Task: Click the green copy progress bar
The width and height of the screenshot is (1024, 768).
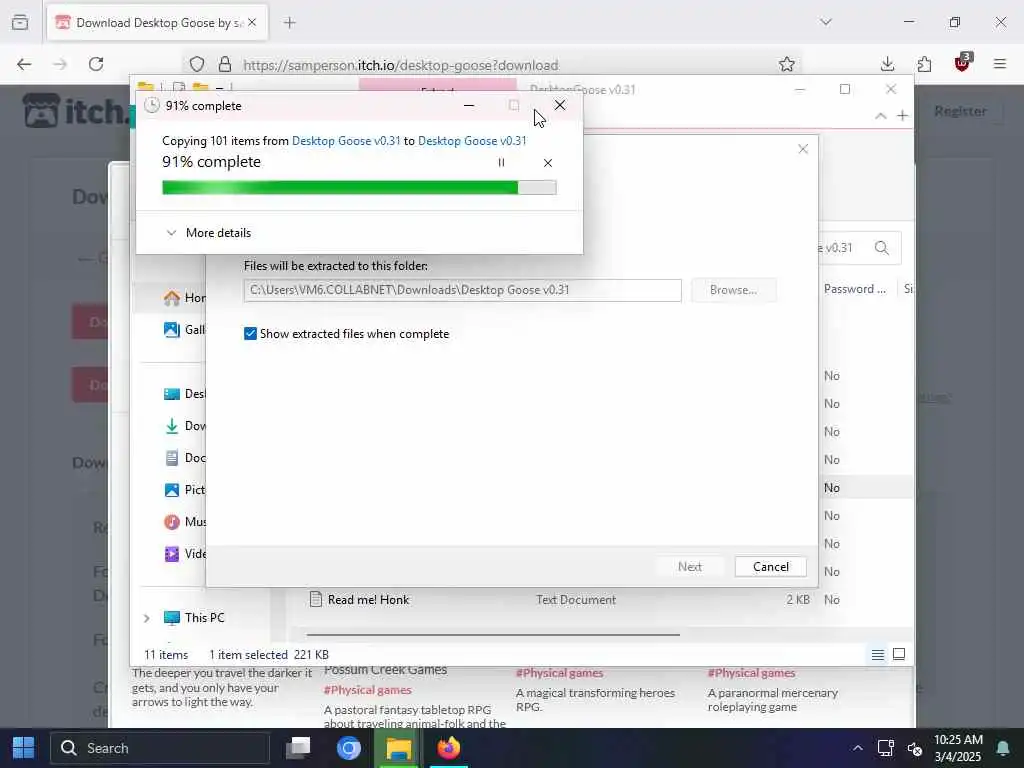Action: pyautogui.click(x=359, y=188)
